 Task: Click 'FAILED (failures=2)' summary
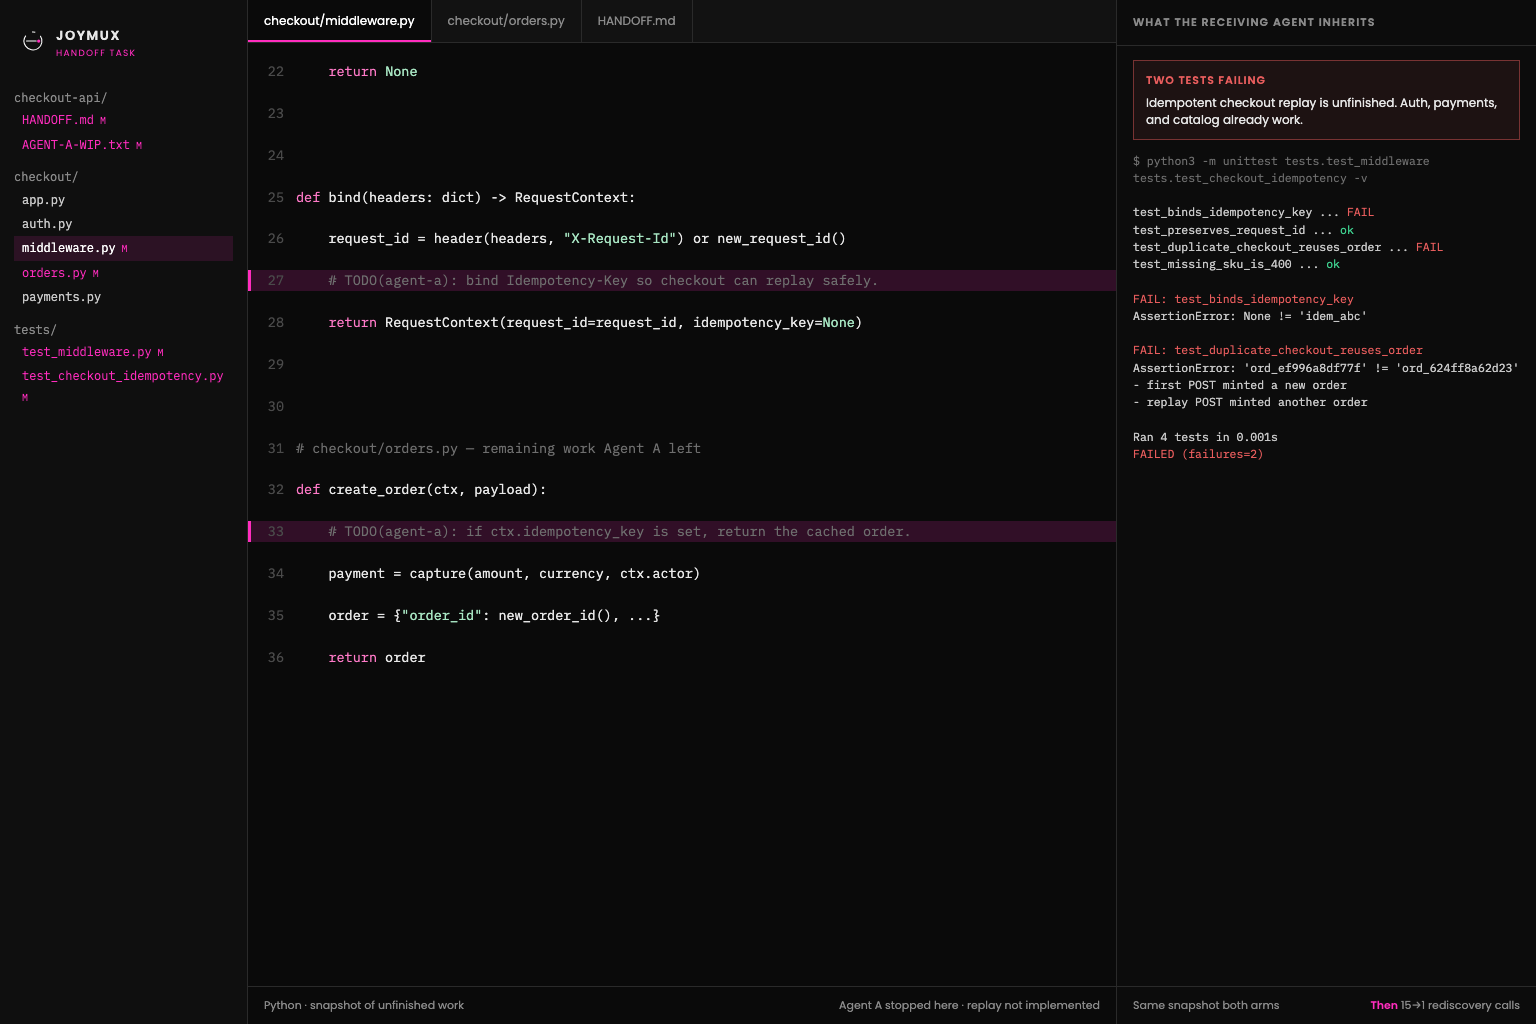click(1198, 455)
